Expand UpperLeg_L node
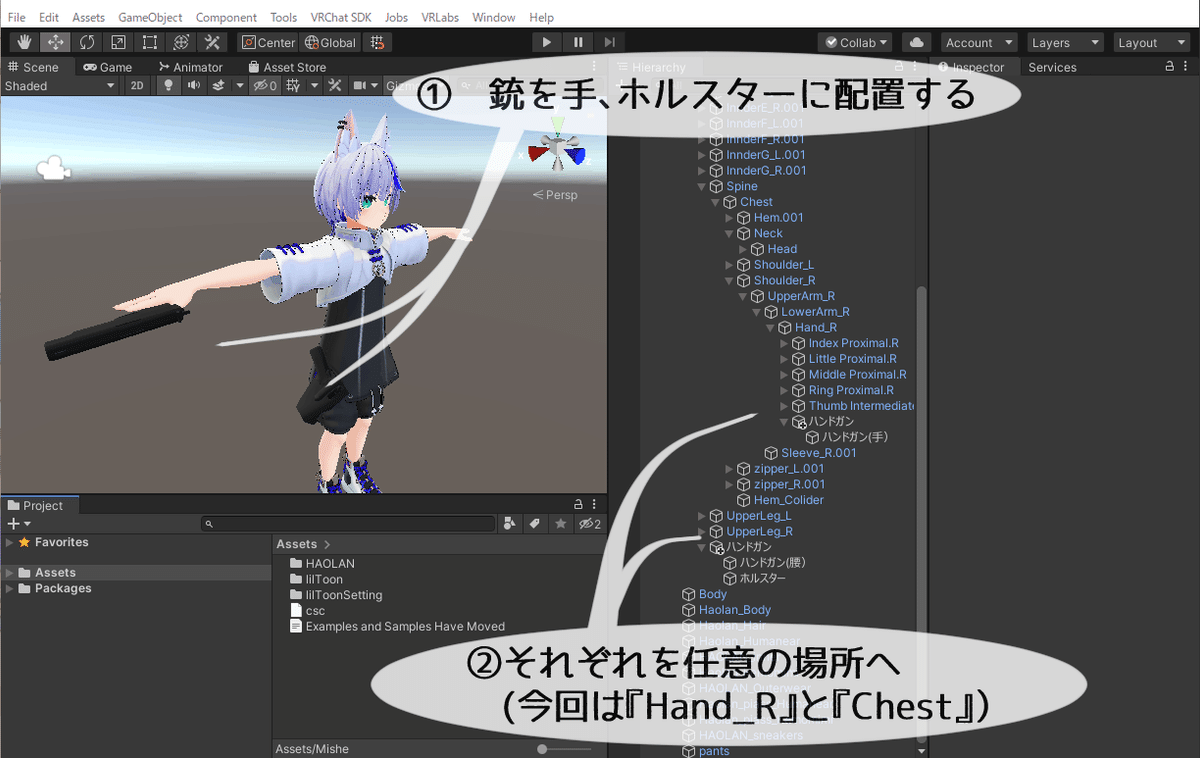 point(702,516)
